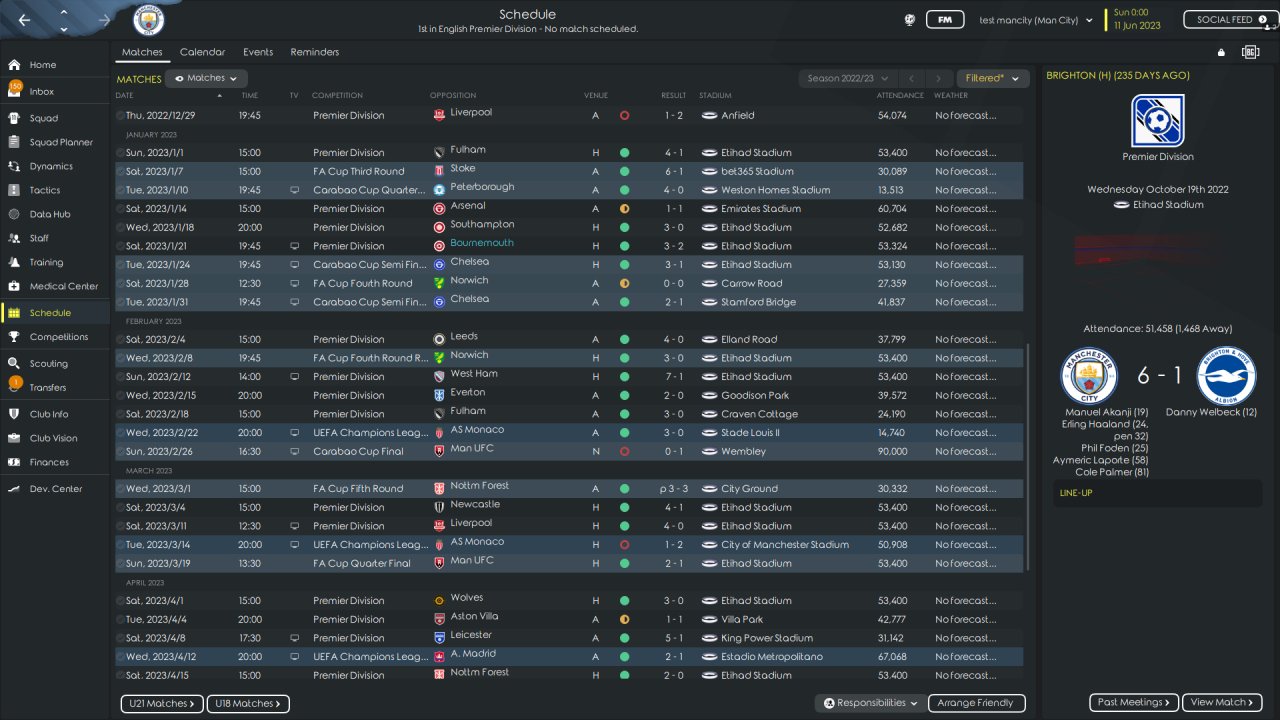This screenshot has height=720, width=1280.
Task: Click the padlock icon below Social Feed
Action: [1221, 52]
